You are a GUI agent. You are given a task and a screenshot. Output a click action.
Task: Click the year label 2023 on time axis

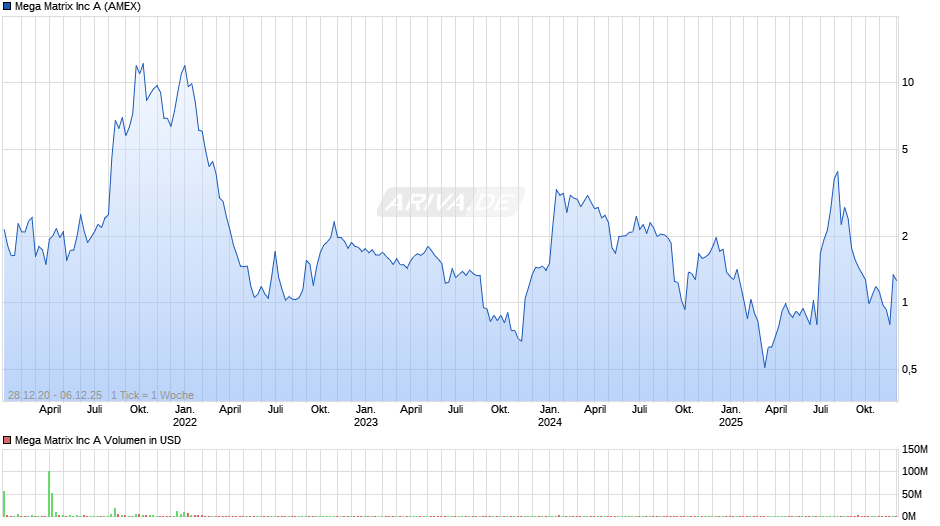tap(366, 422)
